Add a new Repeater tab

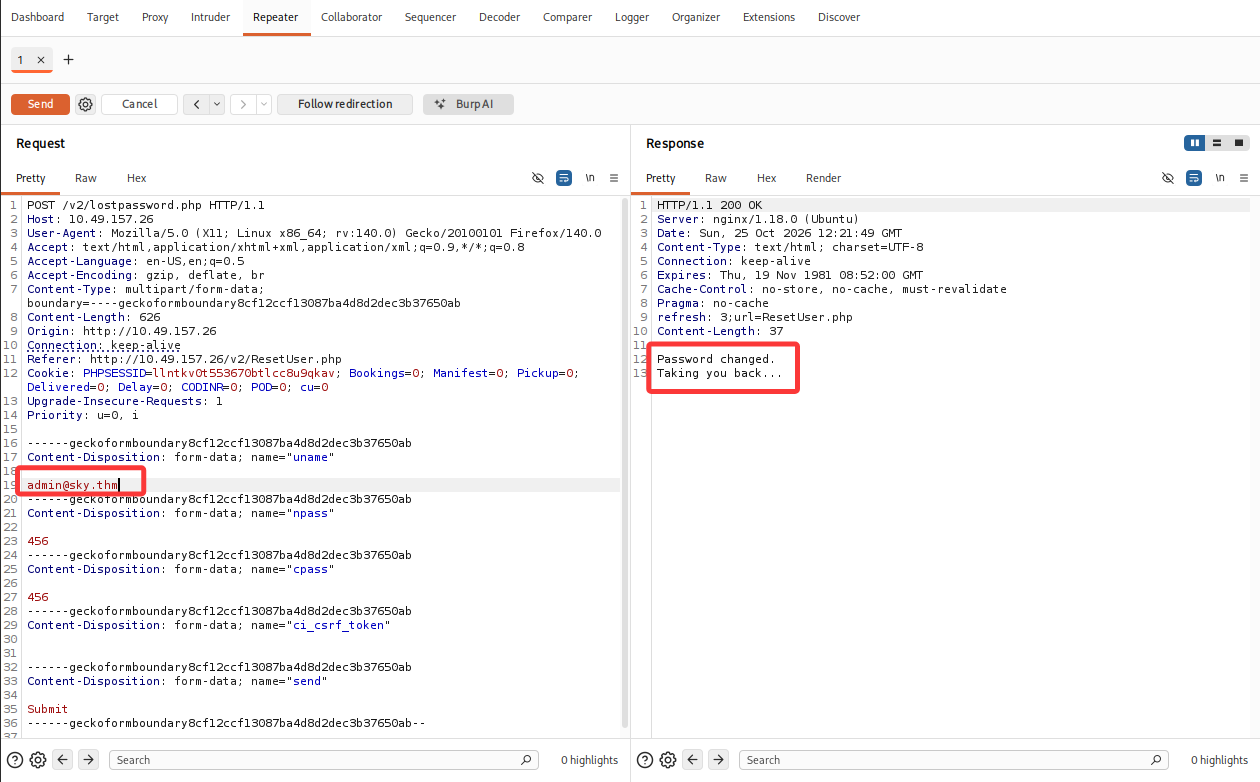(68, 60)
